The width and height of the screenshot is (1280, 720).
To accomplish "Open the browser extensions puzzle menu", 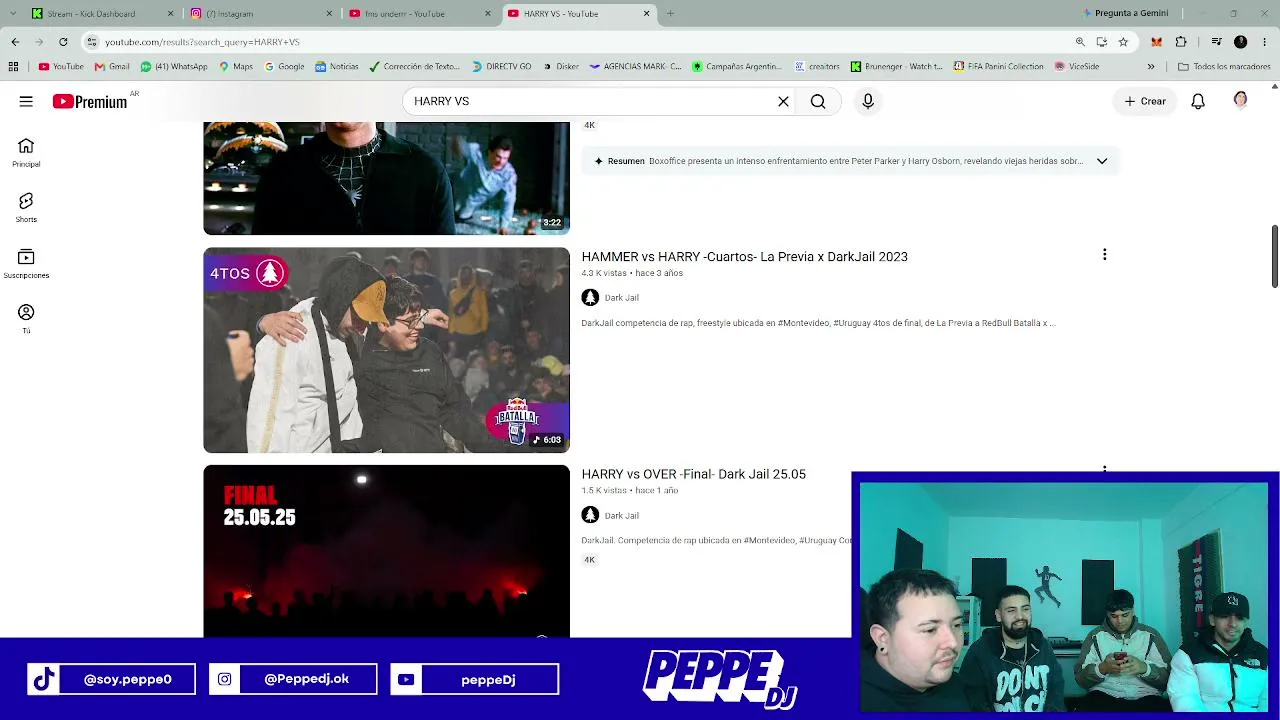I will [1181, 42].
